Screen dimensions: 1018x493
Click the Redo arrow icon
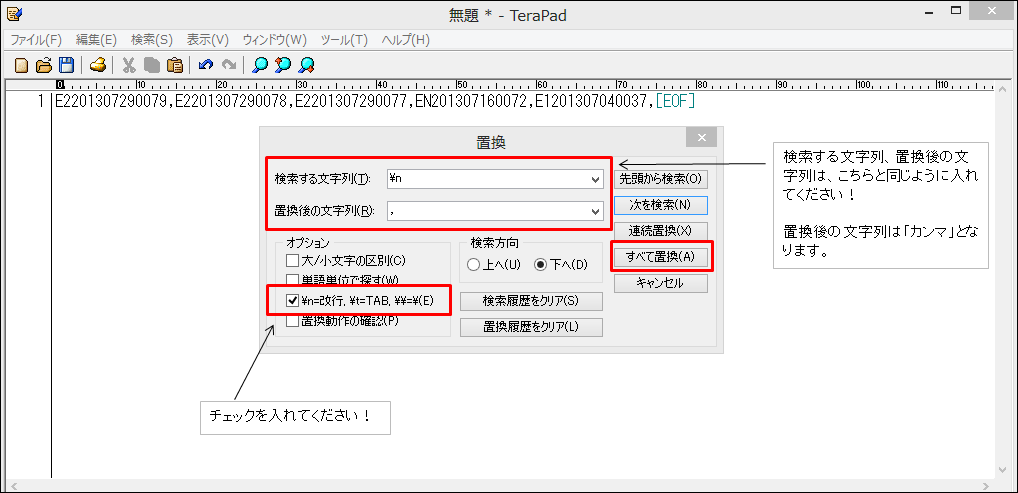(x=228, y=65)
